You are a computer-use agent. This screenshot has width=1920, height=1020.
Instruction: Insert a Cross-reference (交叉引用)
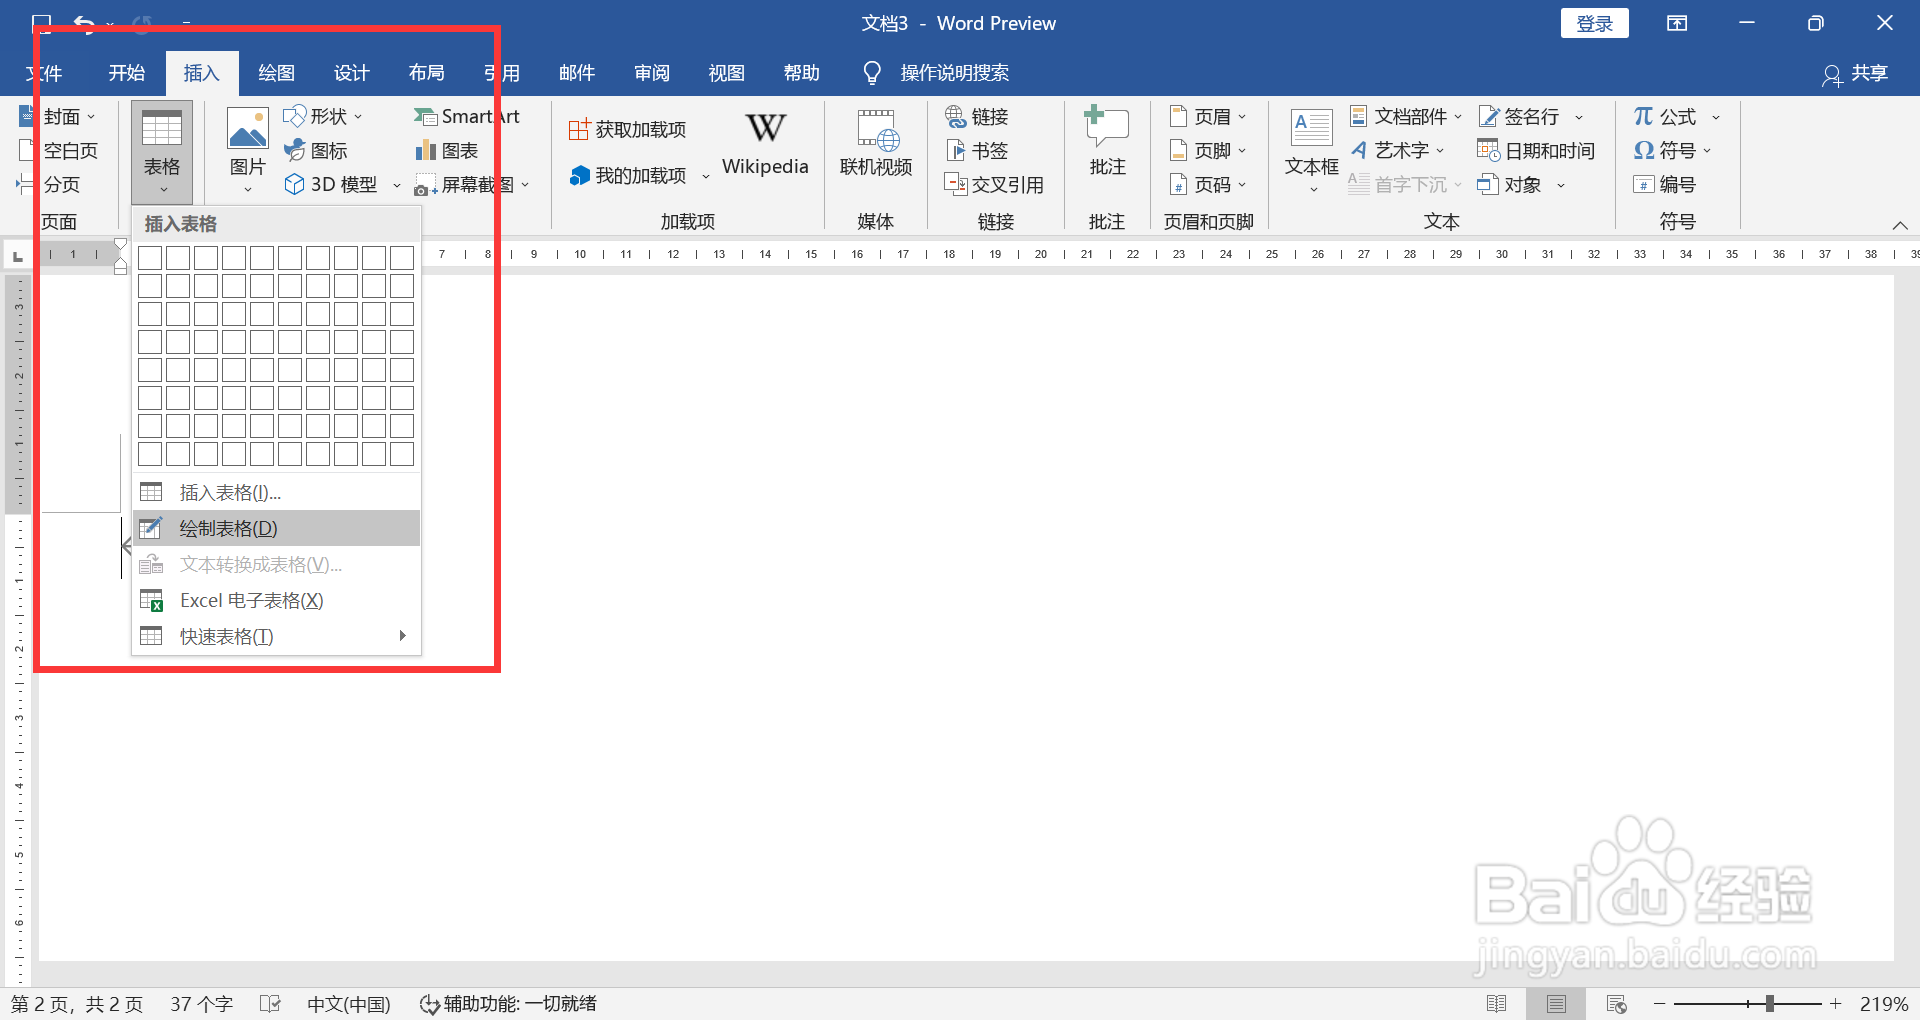click(994, 185)
